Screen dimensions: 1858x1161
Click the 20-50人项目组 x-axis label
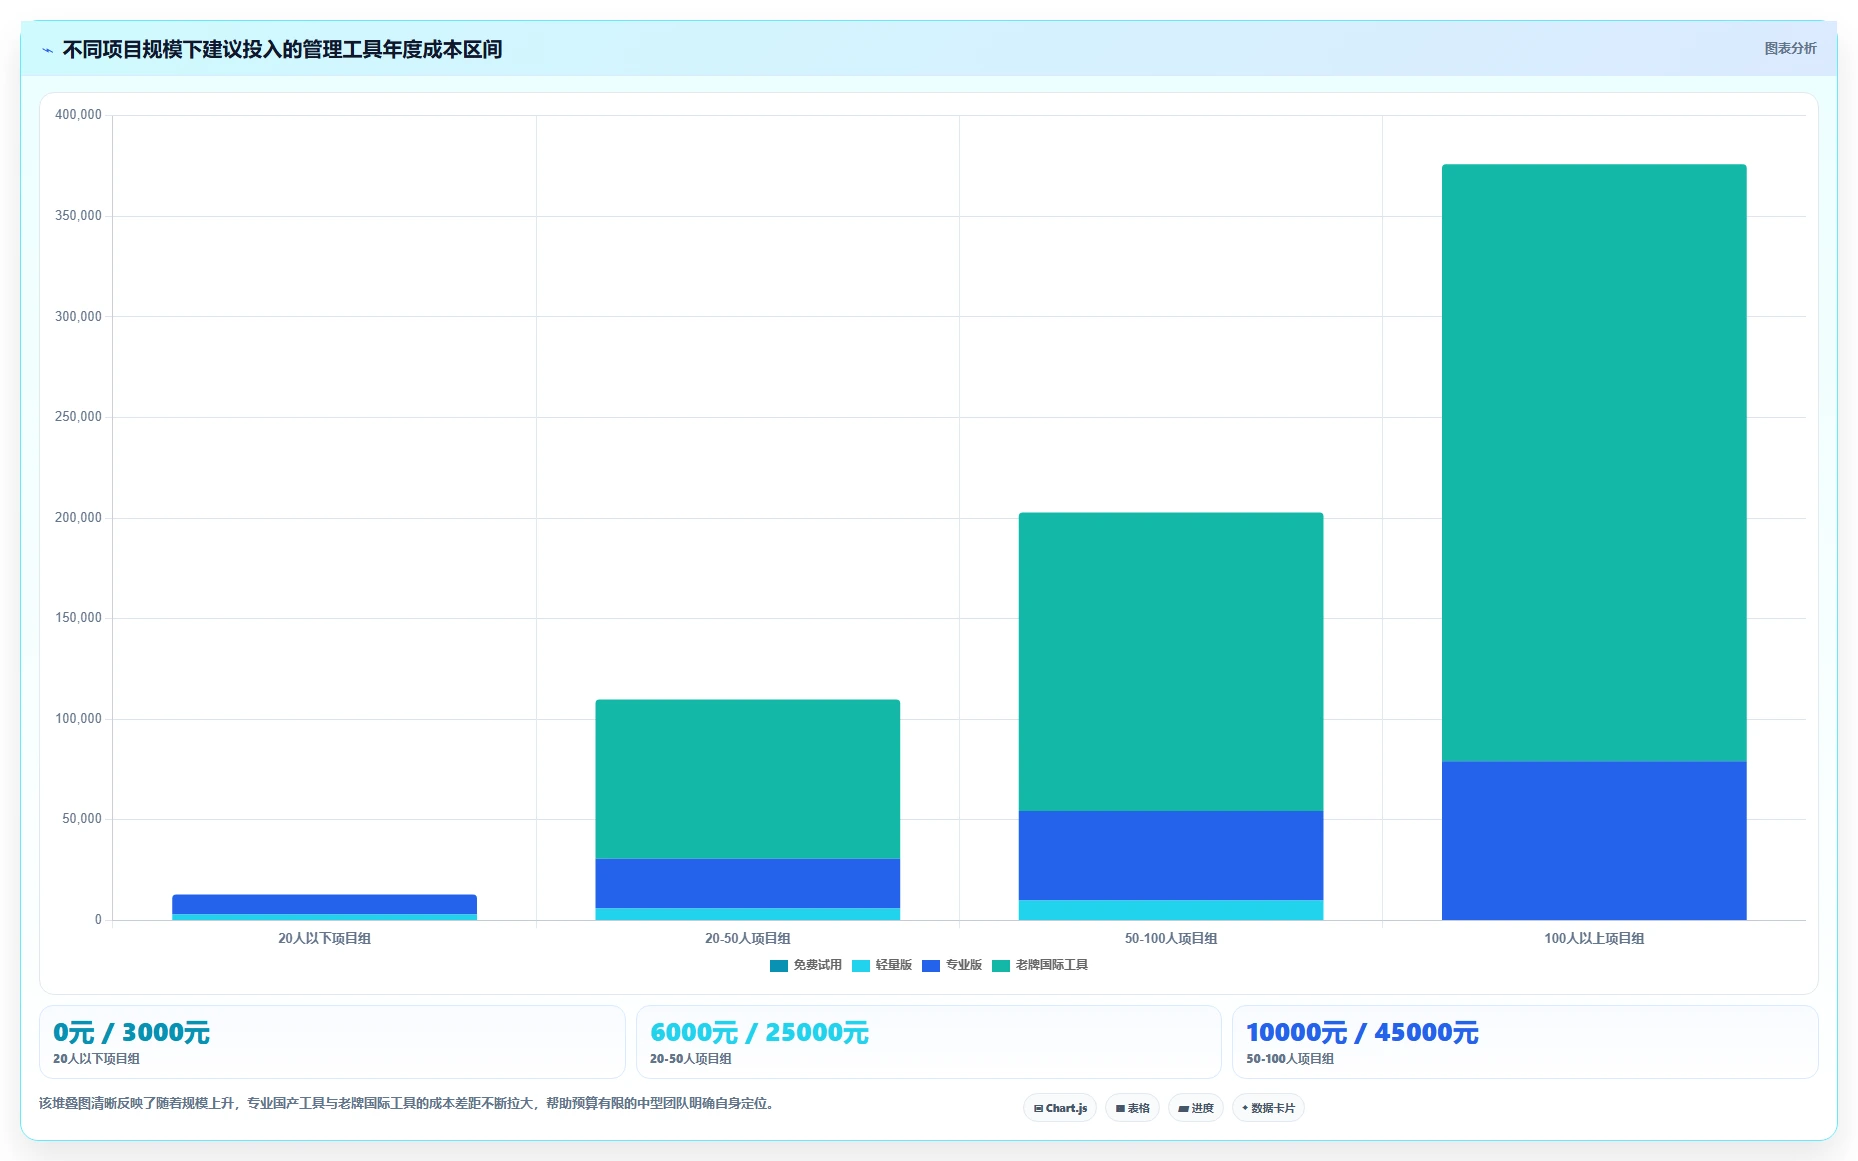[748, 939]
